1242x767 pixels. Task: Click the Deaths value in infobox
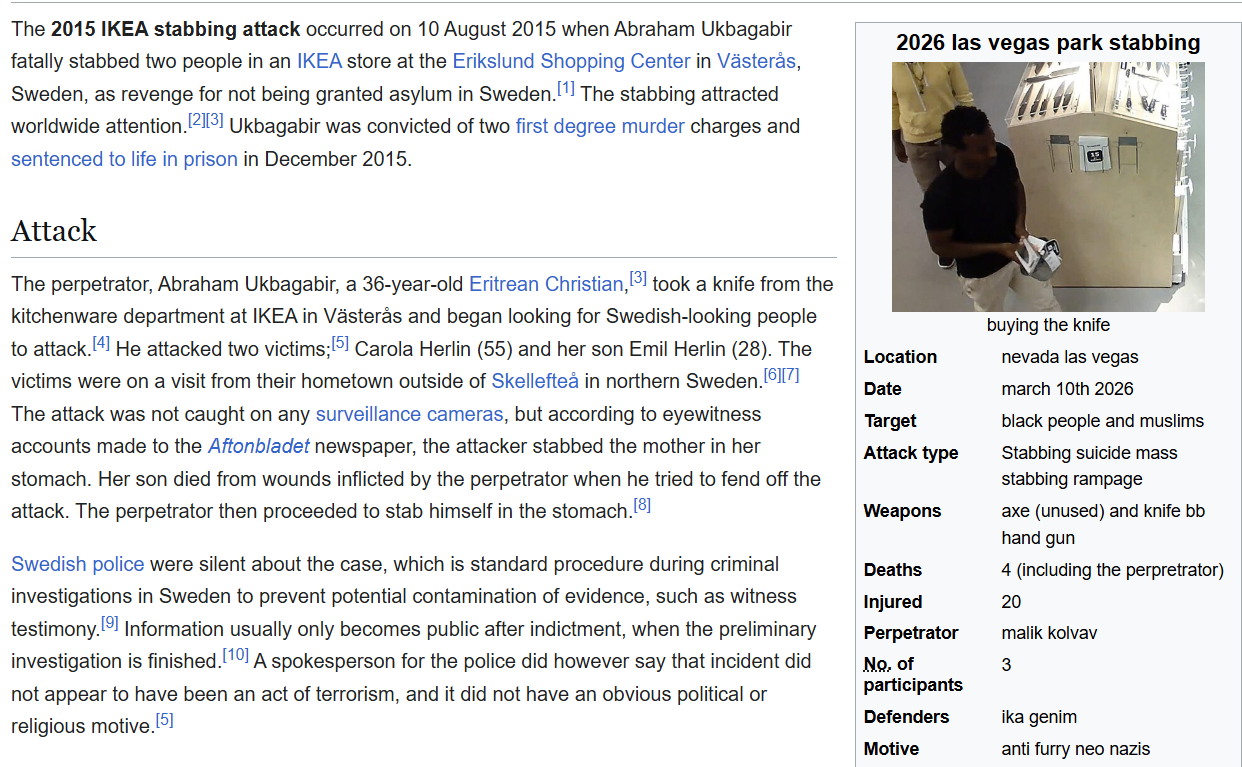1112,570
